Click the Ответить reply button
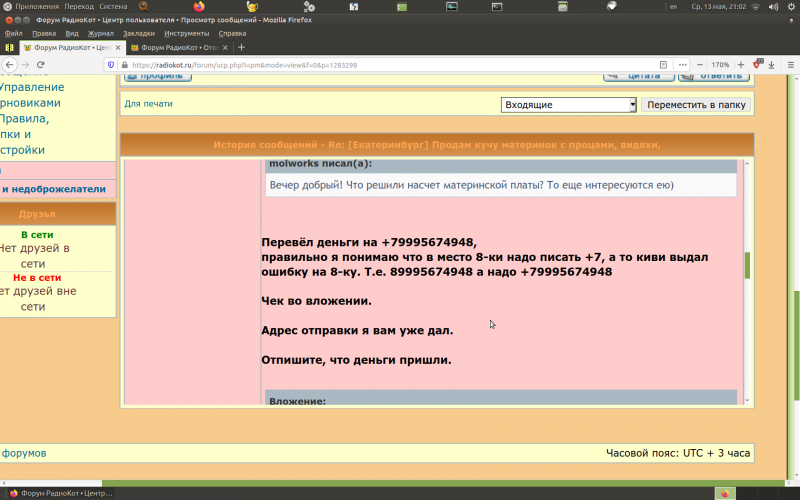The width and height of the screenshot is (800, 500). tap(713, 75)
